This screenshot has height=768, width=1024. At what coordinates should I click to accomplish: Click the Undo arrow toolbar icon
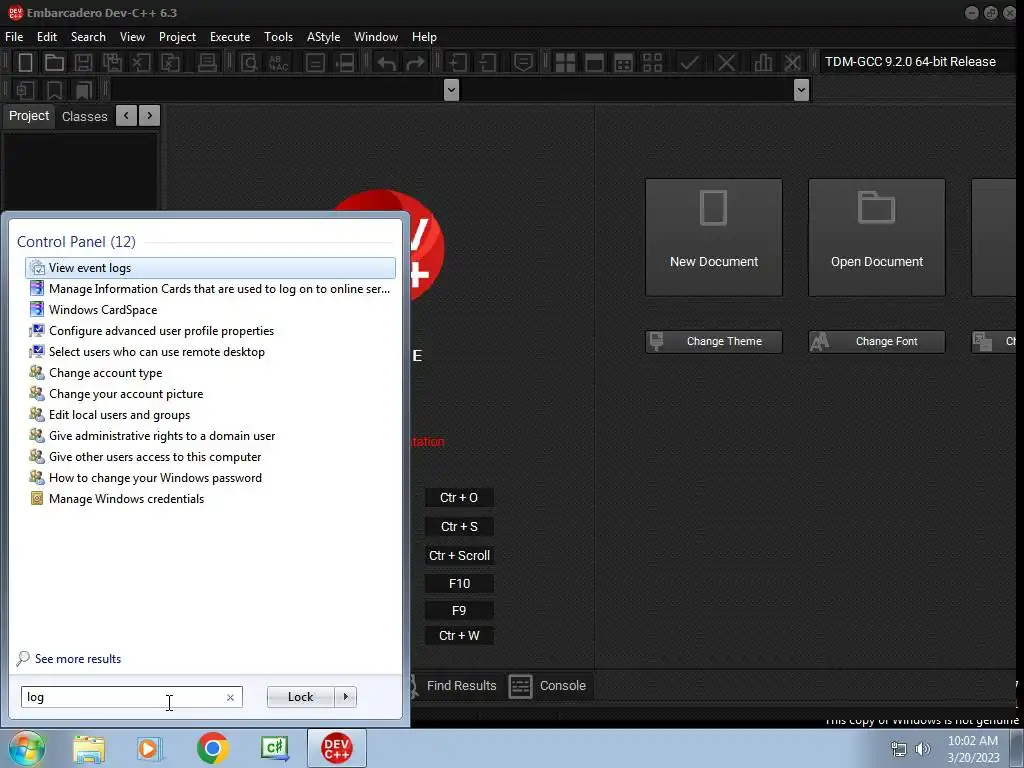(x=387, y=62)
